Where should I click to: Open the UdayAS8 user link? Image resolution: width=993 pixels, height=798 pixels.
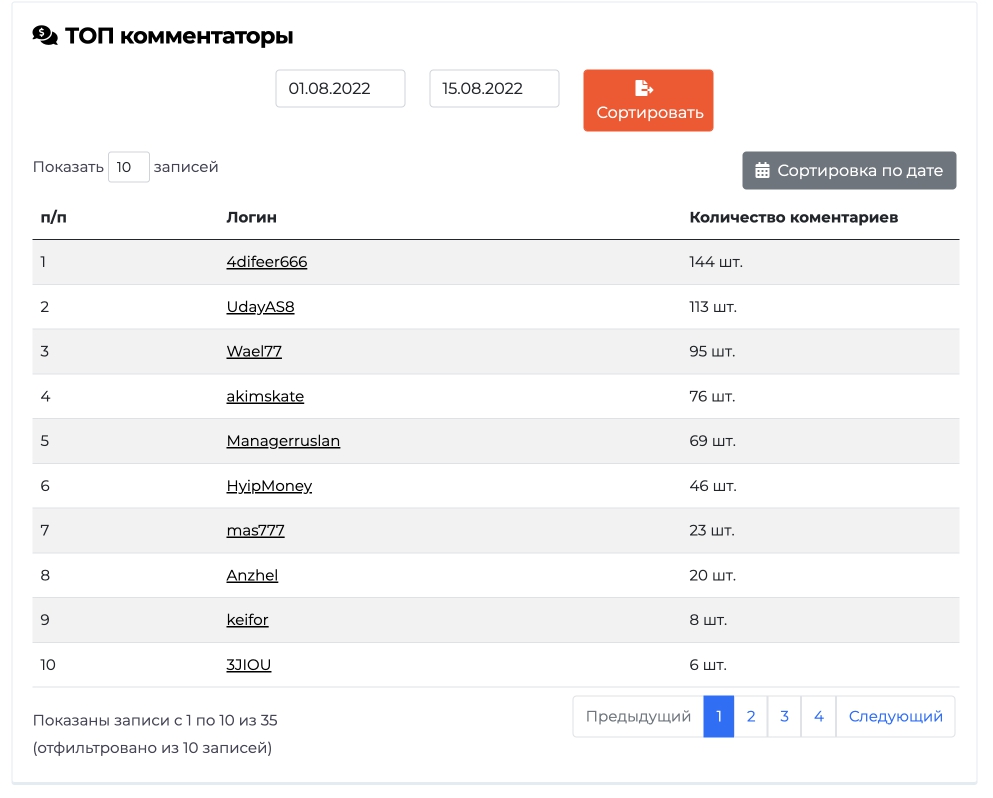pyautogui.click(x=260, y=307)
